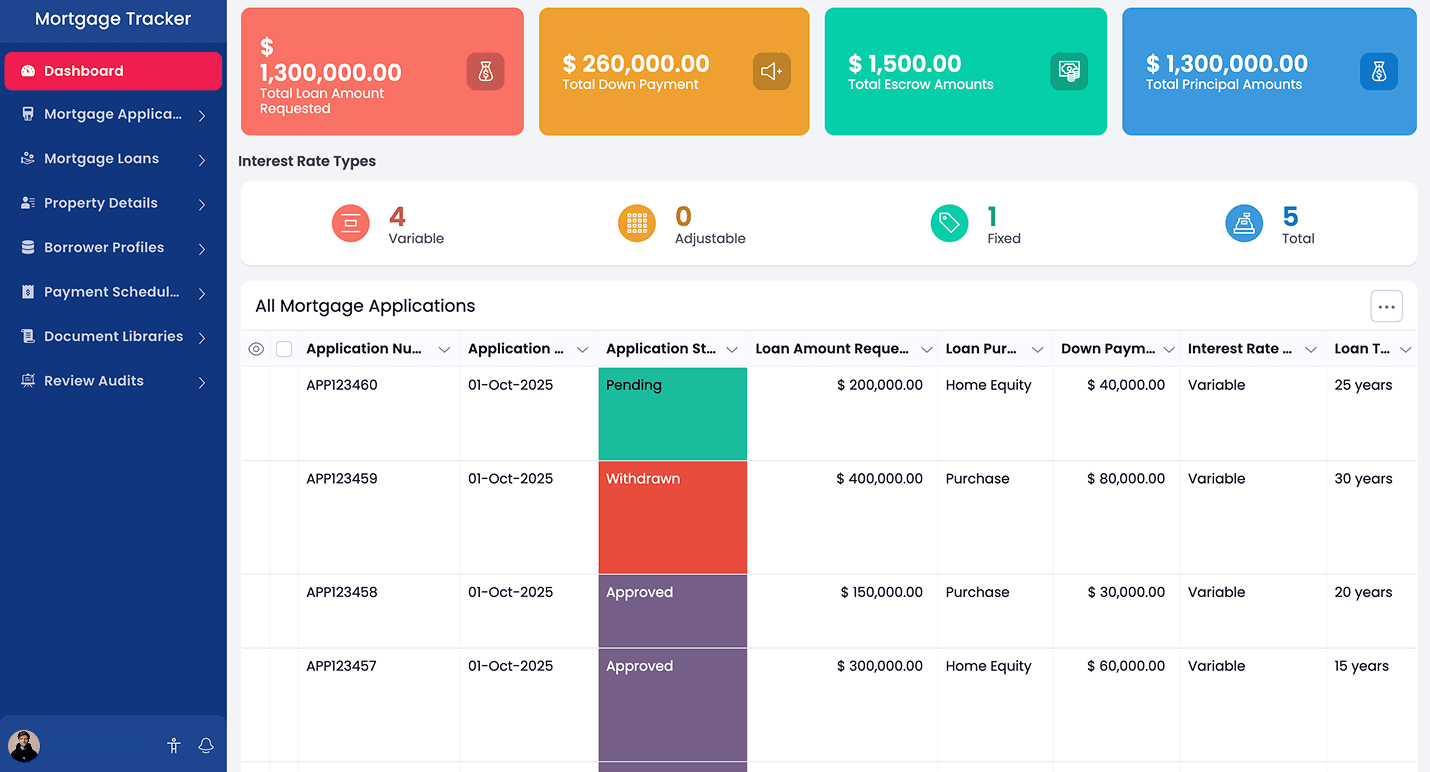This screenshot has height=772, width=1430.
Task: Click the eye visibility toggle in table header
Action: (256, 348)
